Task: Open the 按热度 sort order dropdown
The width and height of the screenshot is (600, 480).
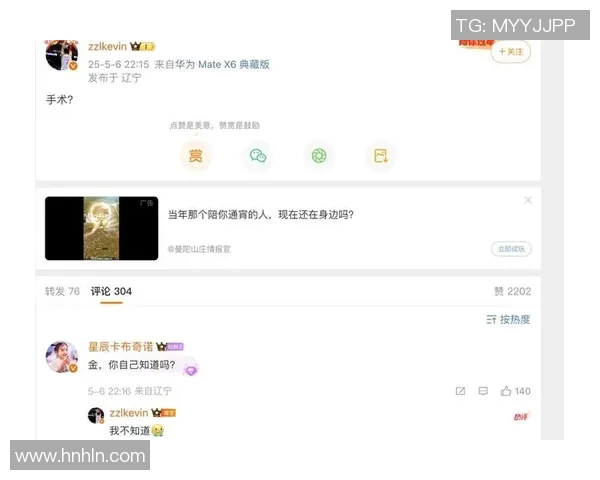Action: coord(508,319)
